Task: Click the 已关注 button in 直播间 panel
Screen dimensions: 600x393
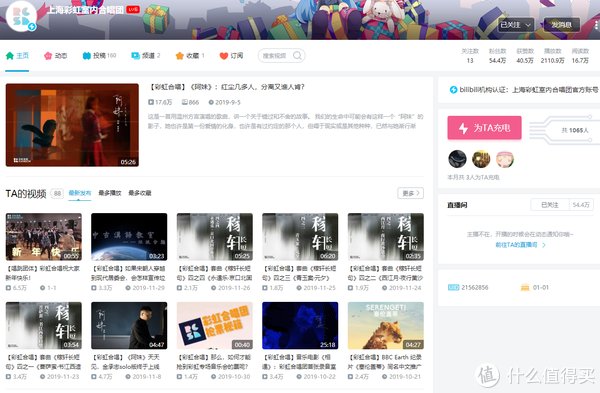Action: tap(550, 205)
